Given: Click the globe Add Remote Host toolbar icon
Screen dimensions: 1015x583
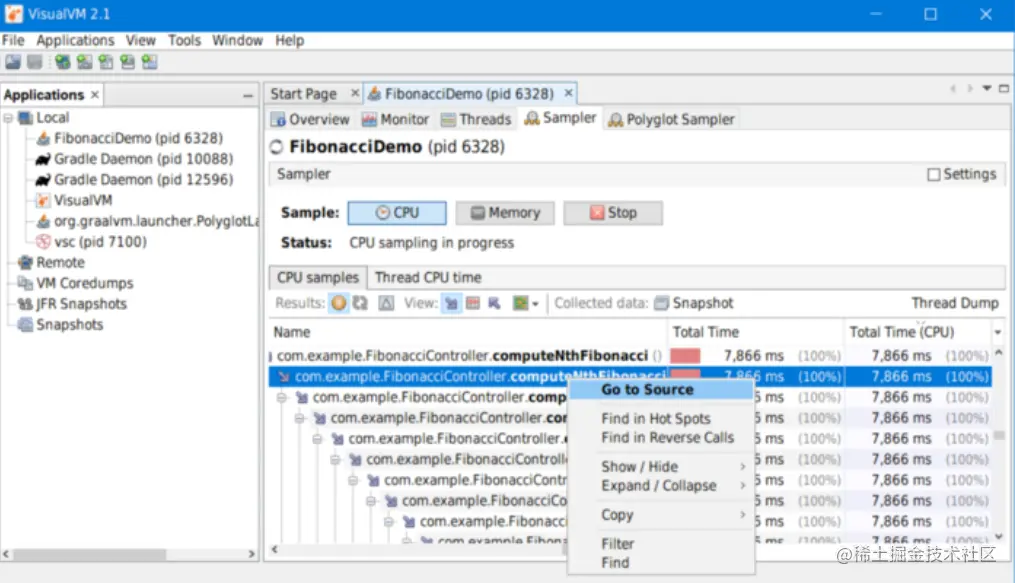Looking at the screenshot, I should (63, 62).
